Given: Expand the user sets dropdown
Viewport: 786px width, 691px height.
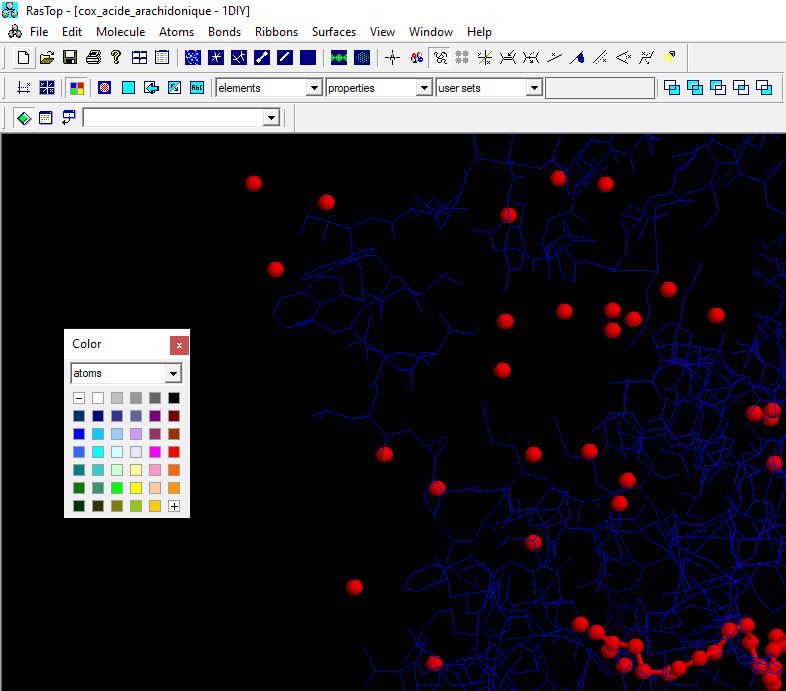Looking at the screenshot, I should pos(534,88).
